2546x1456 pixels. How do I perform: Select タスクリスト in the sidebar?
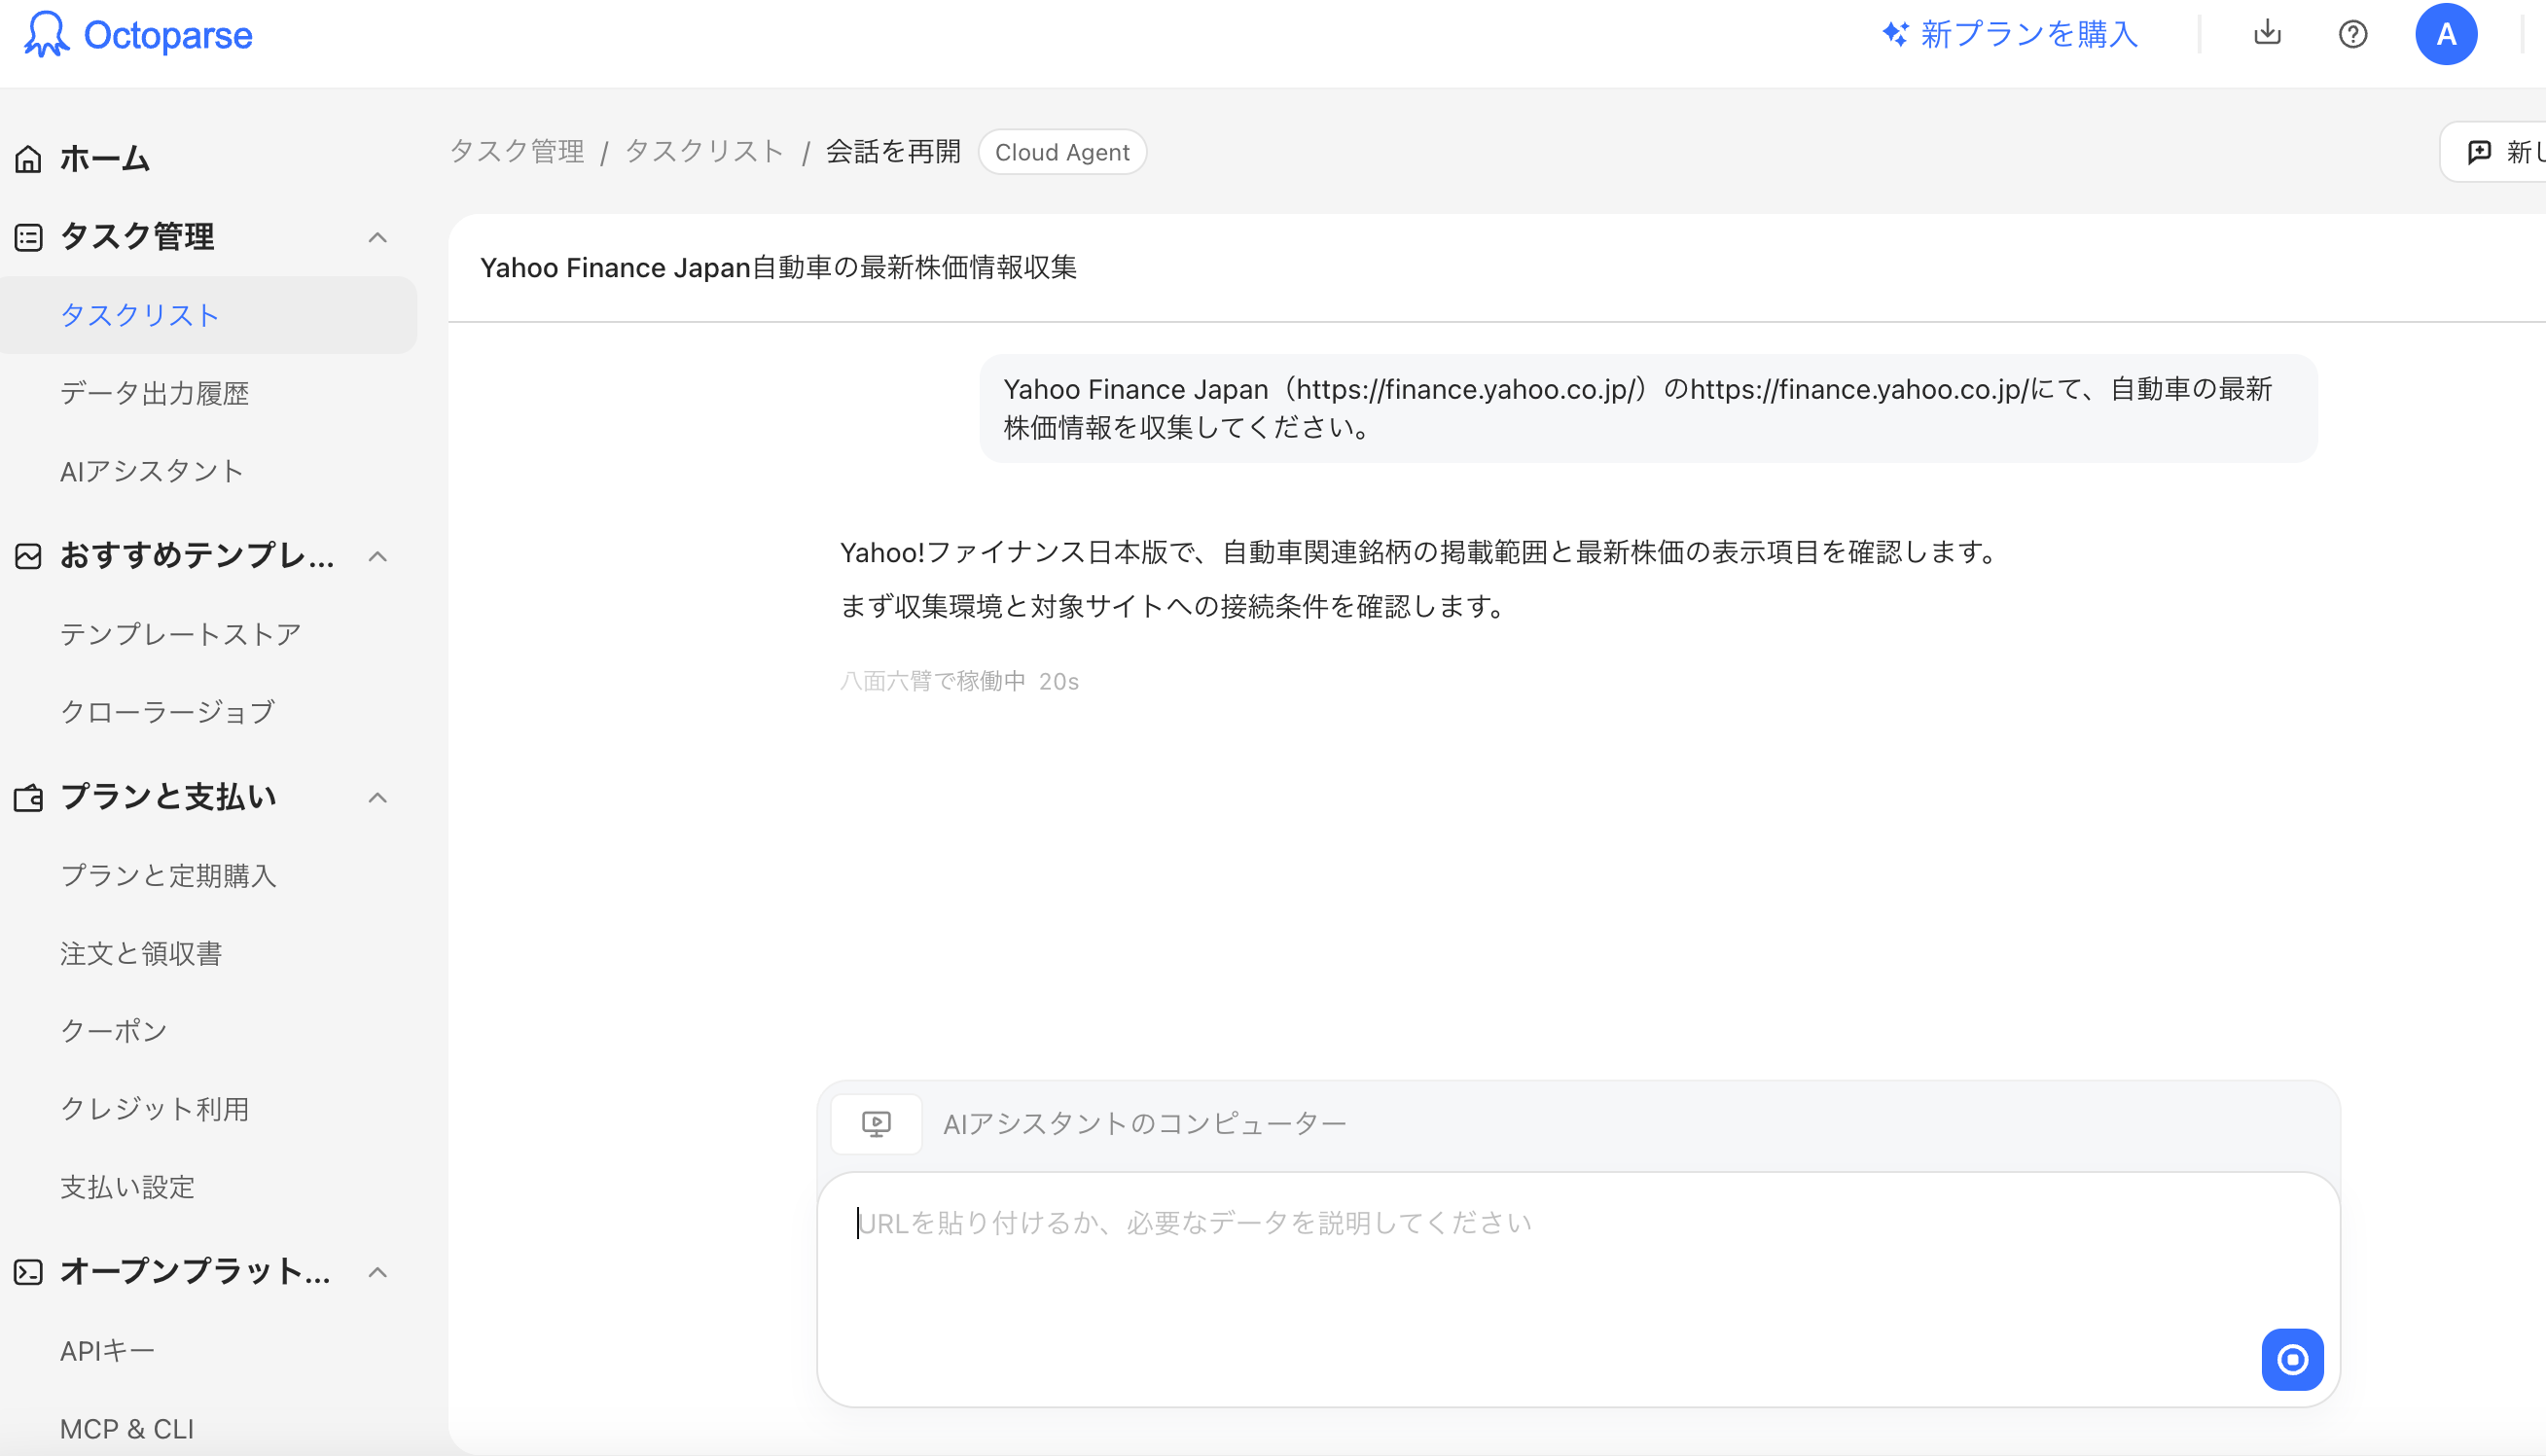pos(208,315)
